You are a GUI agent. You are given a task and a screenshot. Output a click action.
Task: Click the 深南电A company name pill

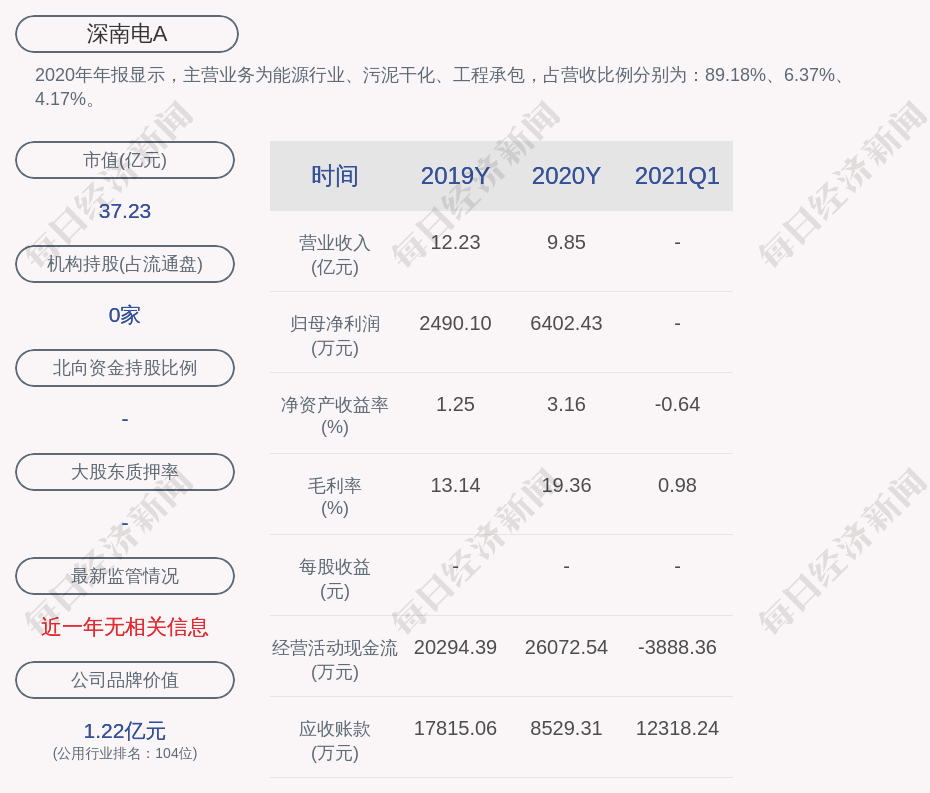point(127,34)
